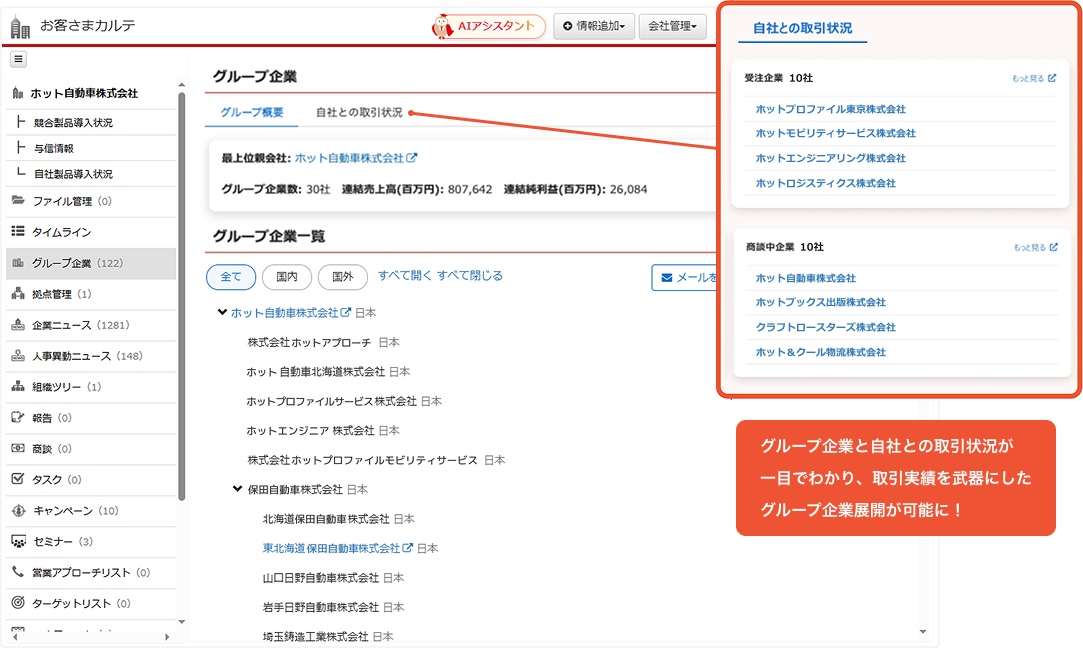Click the hamburger menu icon in sidebar
The height and width of the screenshot is (648, 1083).
19,60
